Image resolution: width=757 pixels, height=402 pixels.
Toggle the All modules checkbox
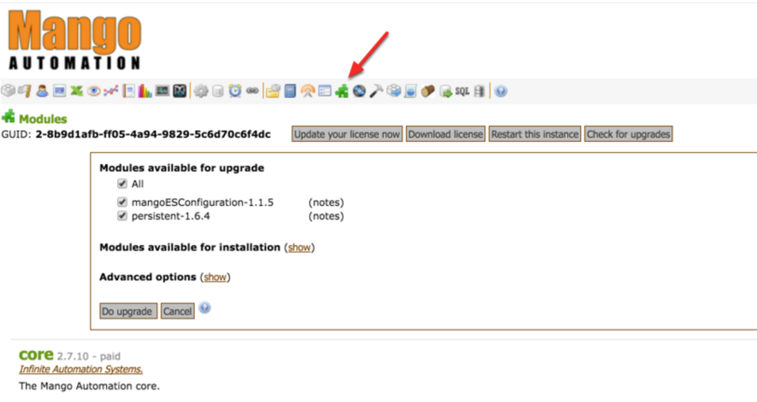click(122, 183)
